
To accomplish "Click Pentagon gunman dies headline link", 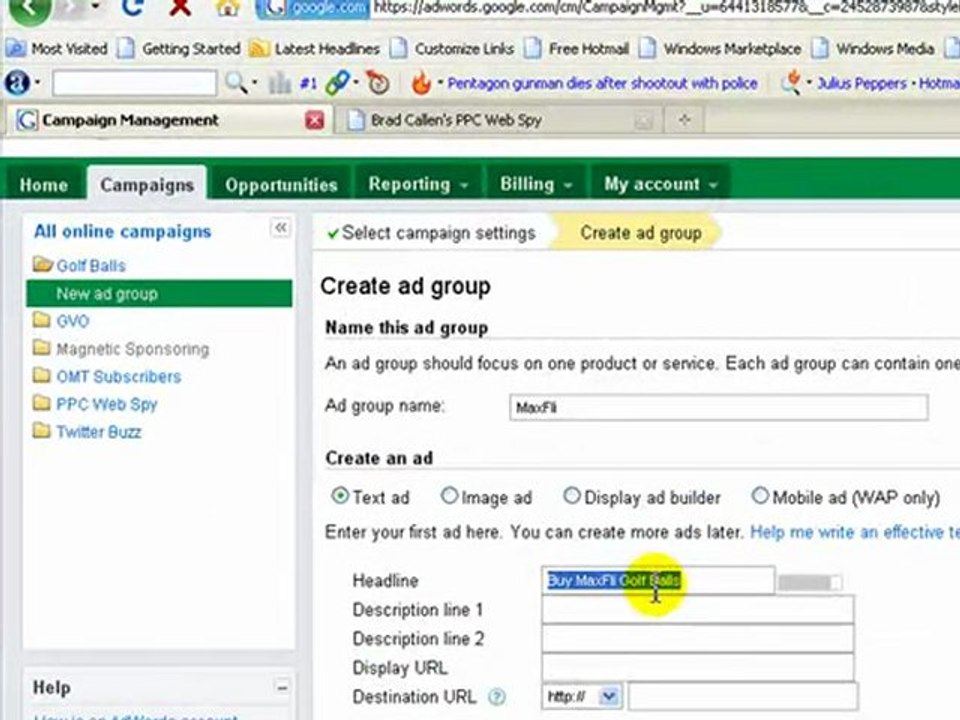I will click(x=602, y=83).
